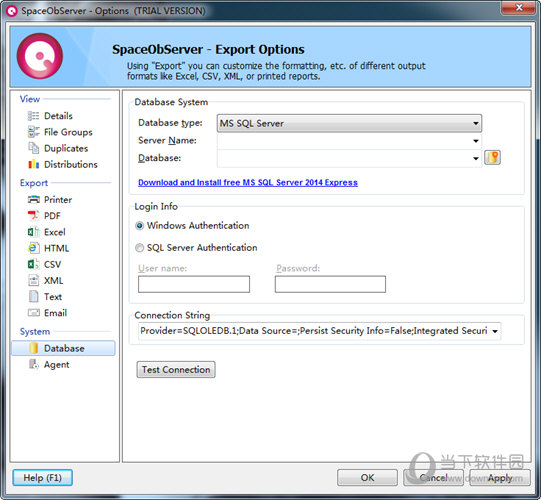Image resolution: width=541 pixels, height=500 pixels.
Task: Open the Printer export options
Action: click(58, 200)
